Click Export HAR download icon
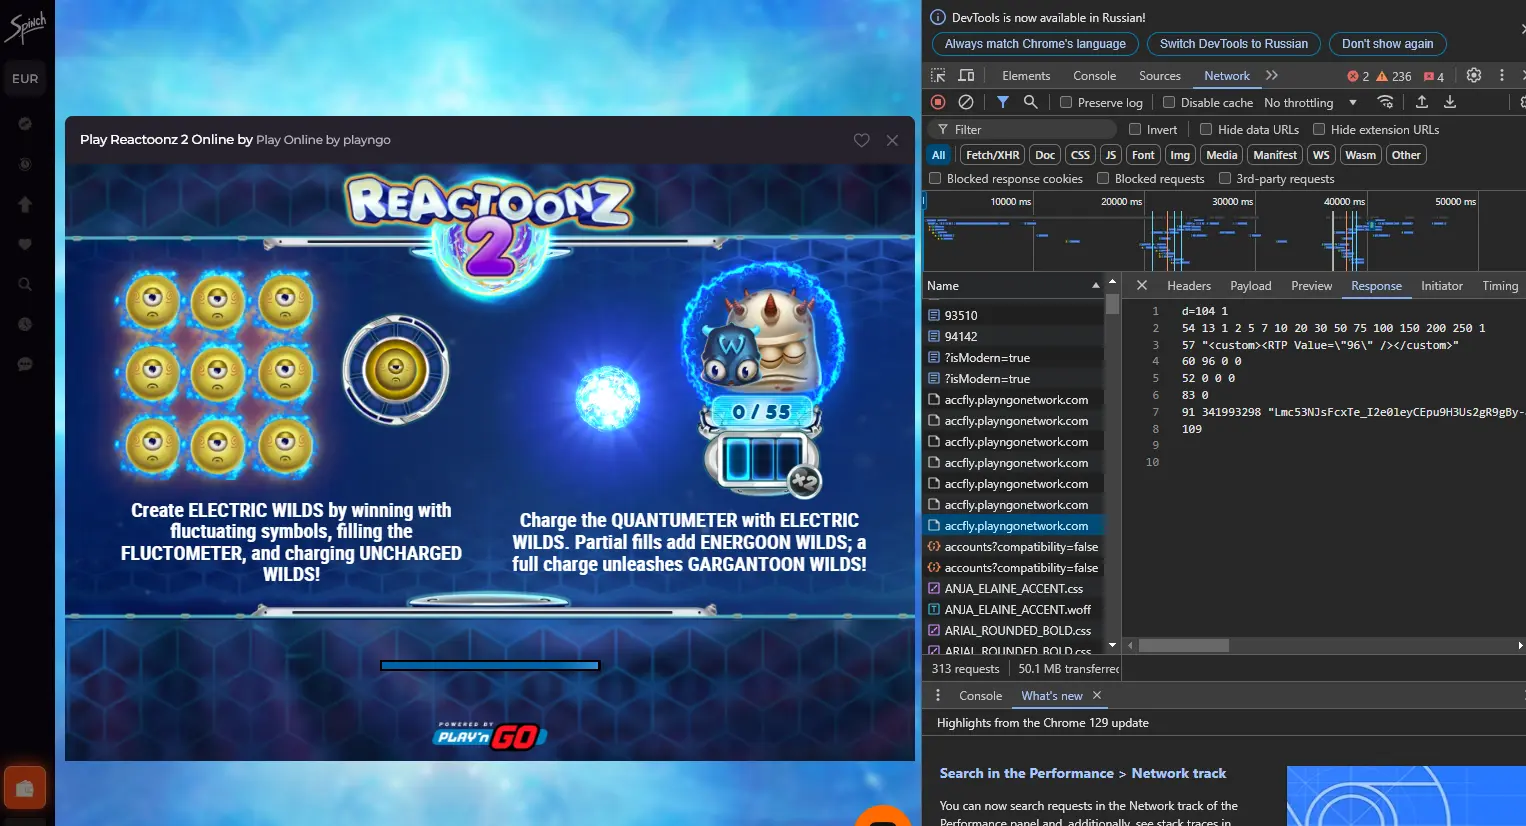Viewport: 1526px width, 826px height. click(1450, 102)
